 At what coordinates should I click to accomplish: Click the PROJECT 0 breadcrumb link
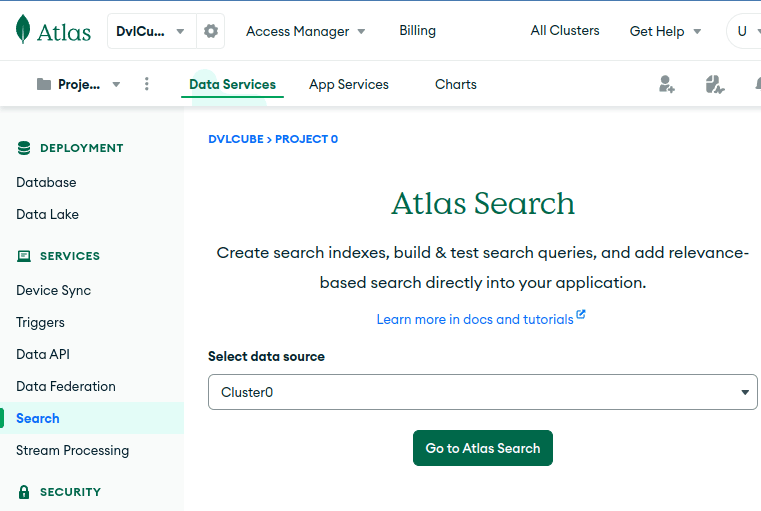point(306,139)
